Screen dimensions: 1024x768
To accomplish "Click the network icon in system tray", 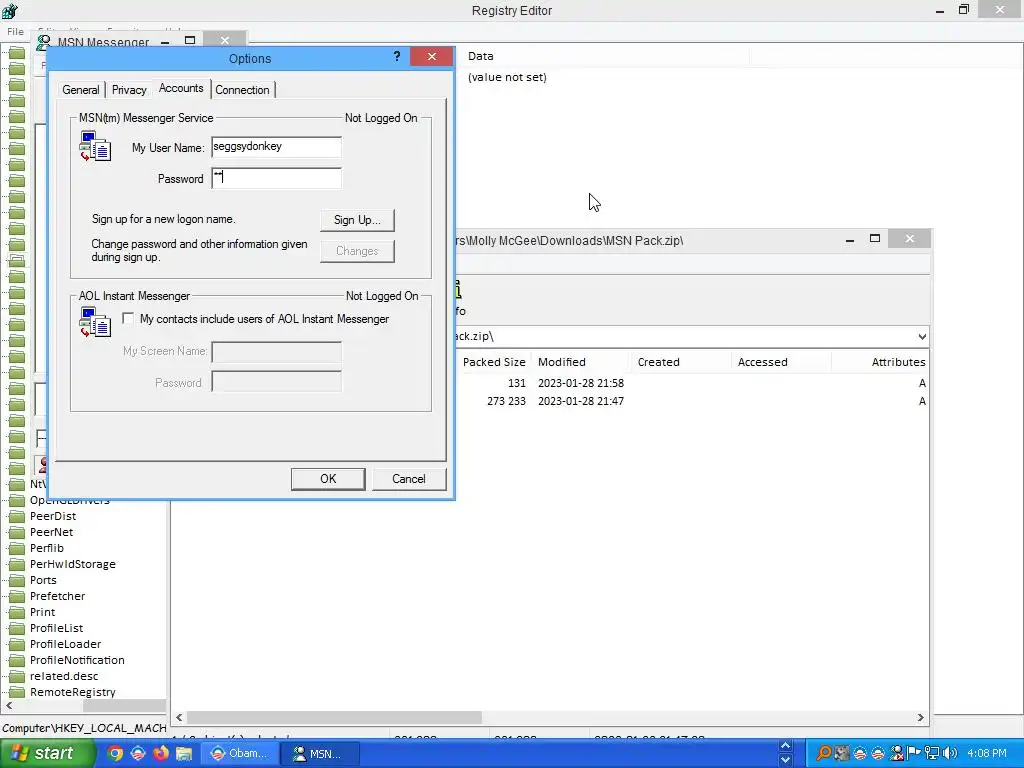I will pyautogui.click(x=932, y=754).
